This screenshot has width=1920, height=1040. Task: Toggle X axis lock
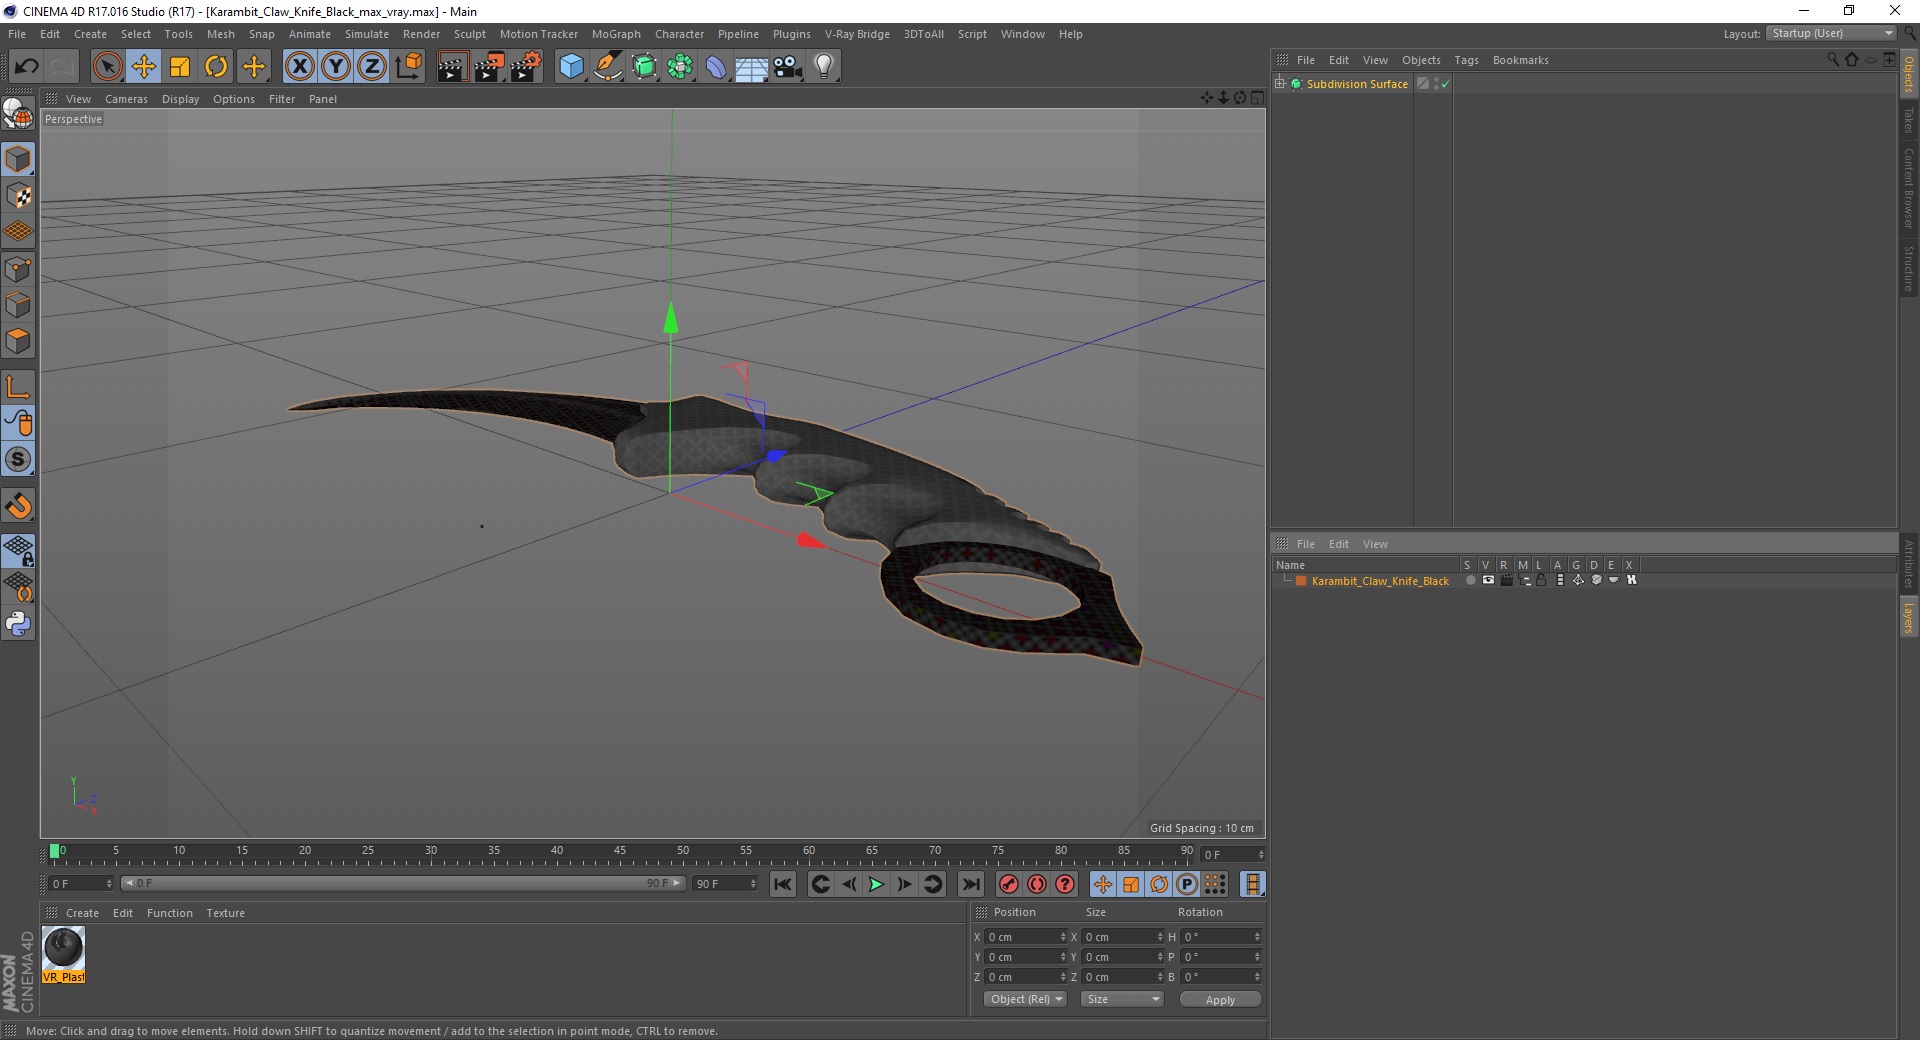tap(299, 67)
